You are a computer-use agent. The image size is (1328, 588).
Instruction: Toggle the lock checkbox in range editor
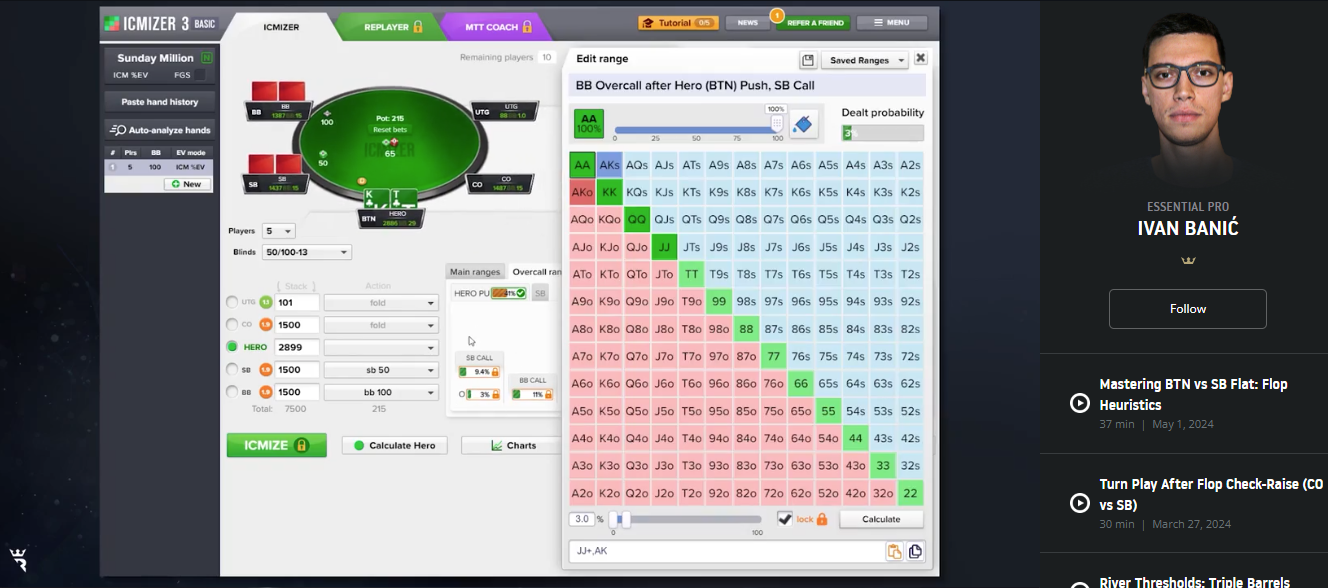pos(785,519)
